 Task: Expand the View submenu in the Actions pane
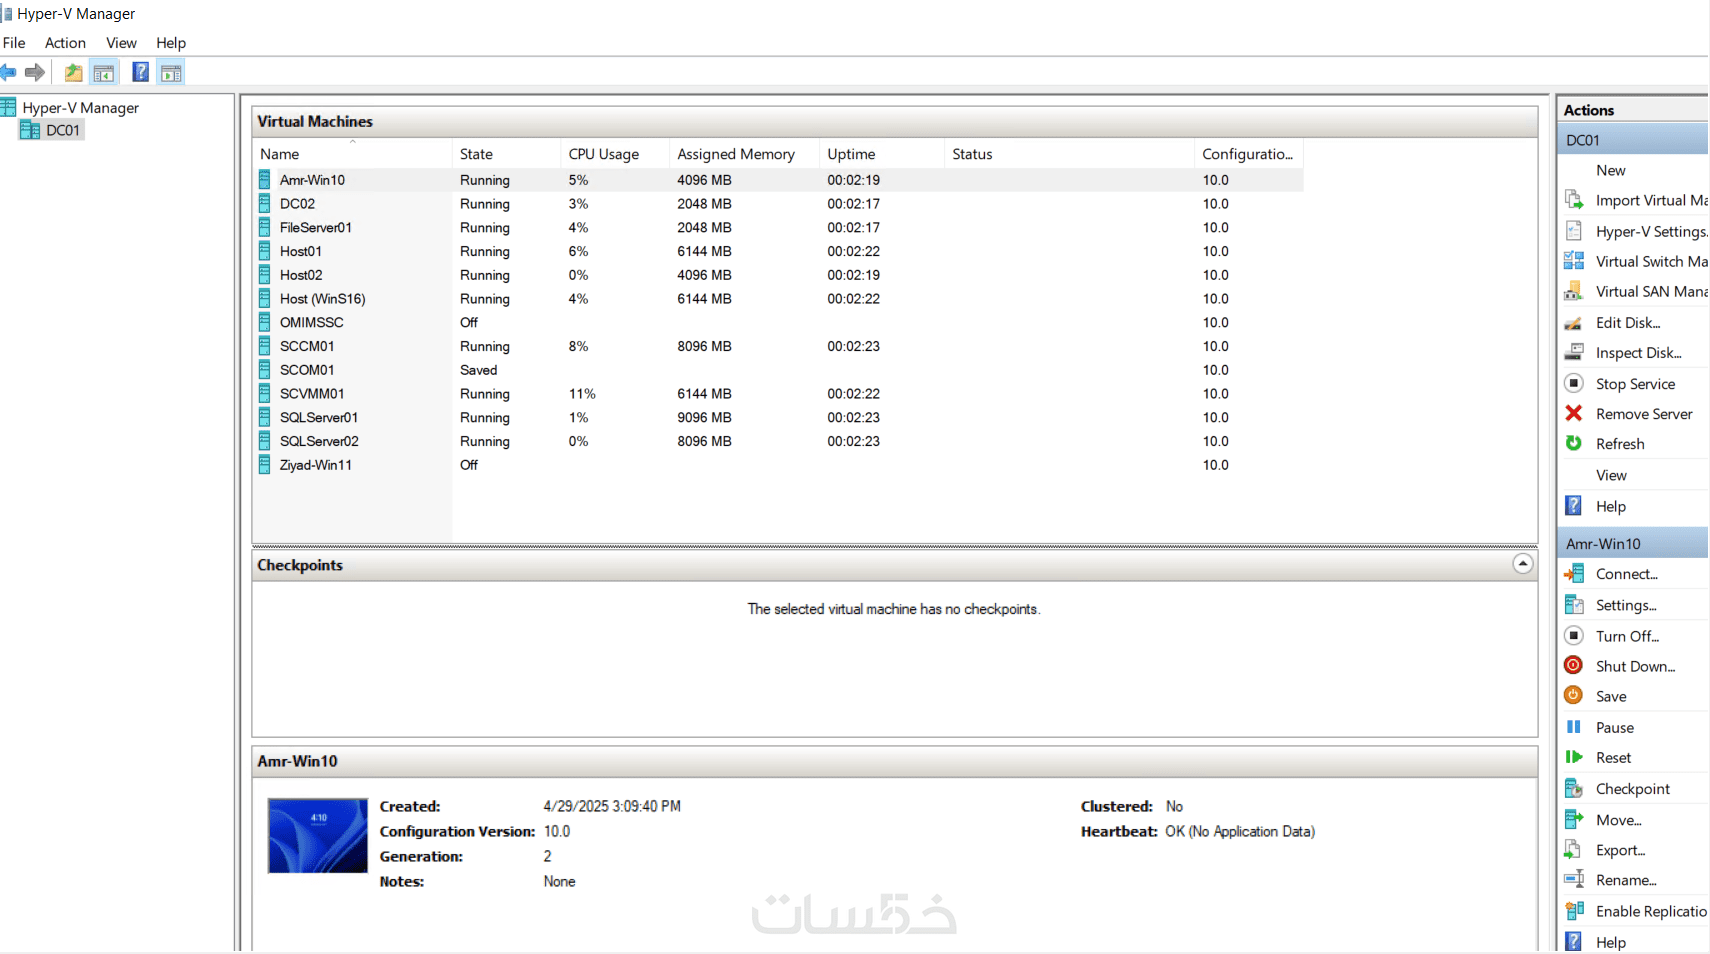pos(1611,475)
